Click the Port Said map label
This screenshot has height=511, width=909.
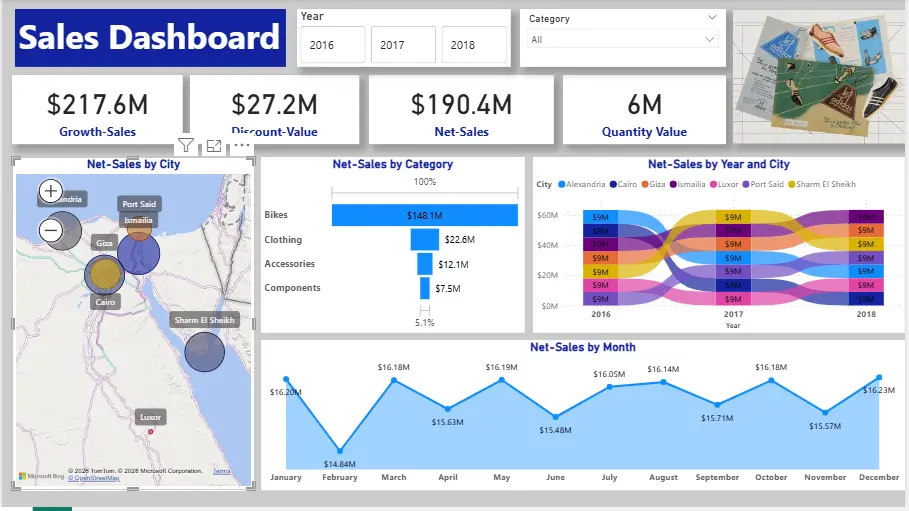(x=139, y=204)
